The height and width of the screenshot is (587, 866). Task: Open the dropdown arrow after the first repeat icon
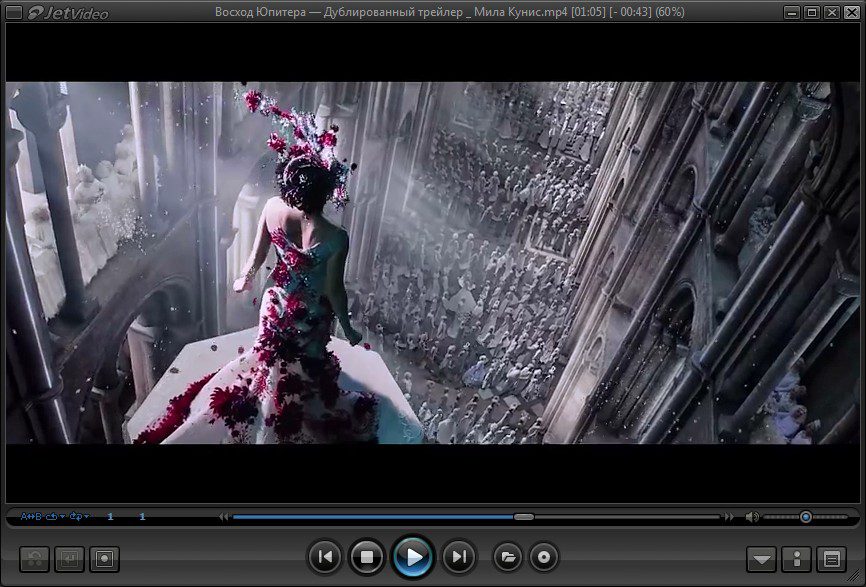pos(62,517)
